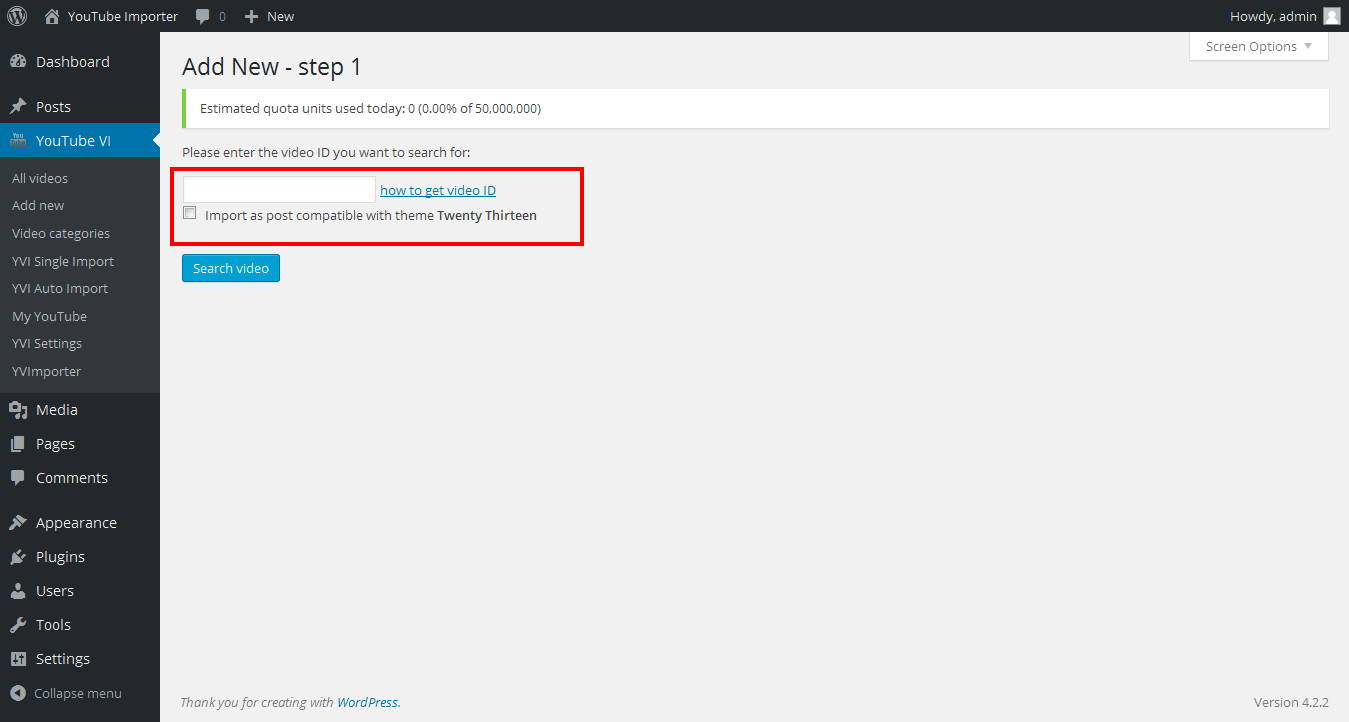The height and width of the screenshot is (722, 1349).
Task: Focus the video ID text field
Action: tap(279, 190)
